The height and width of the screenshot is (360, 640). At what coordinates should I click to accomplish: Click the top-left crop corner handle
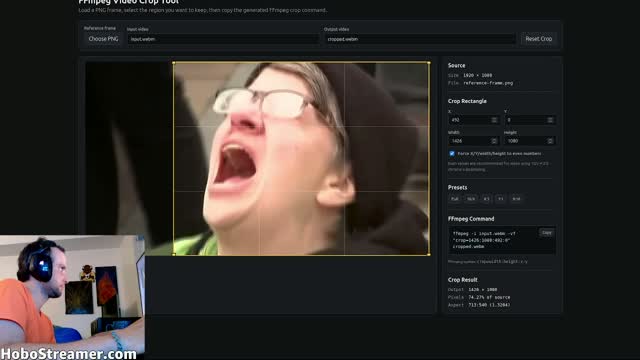click(174, 63)
